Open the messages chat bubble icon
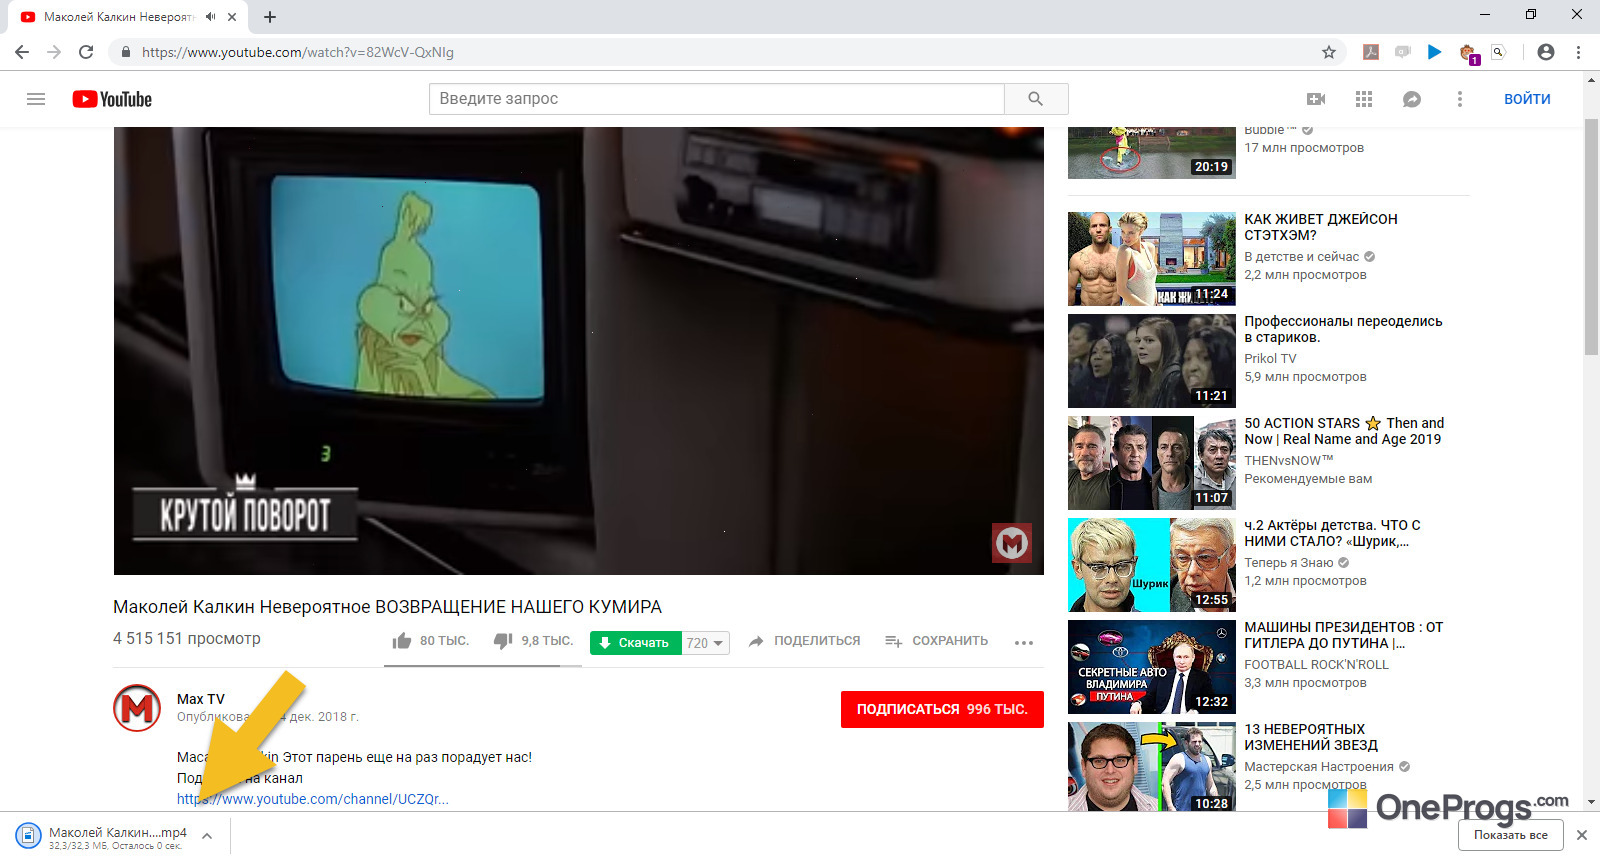 click(x=1412, y=99)
